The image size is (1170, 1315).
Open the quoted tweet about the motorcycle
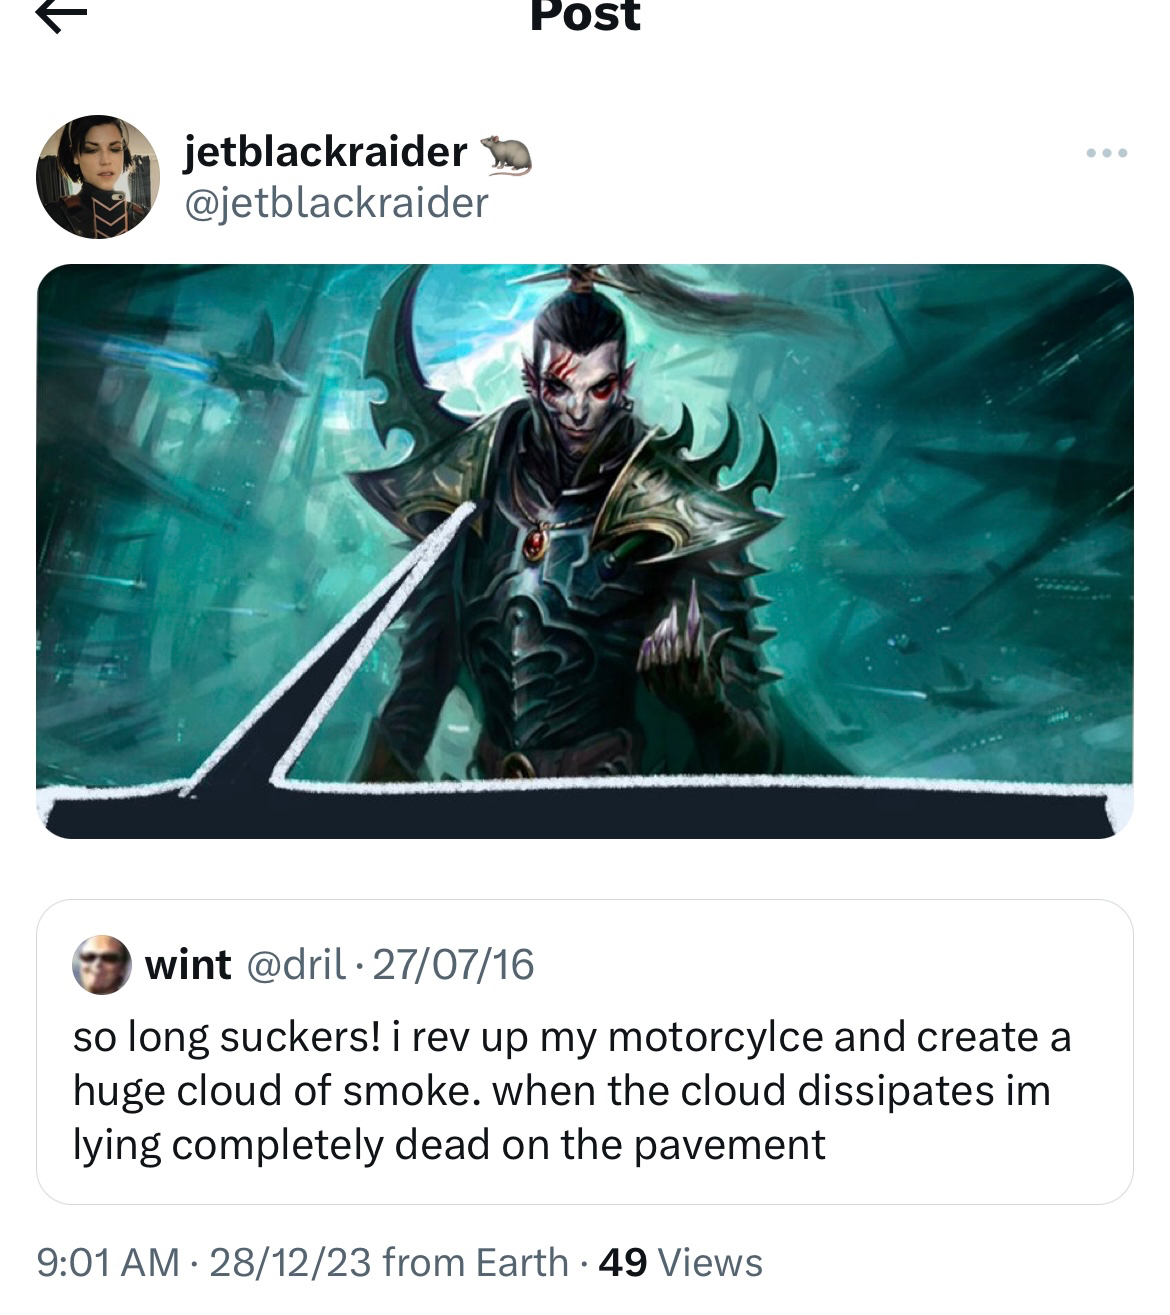click(x=585, y=1052)
